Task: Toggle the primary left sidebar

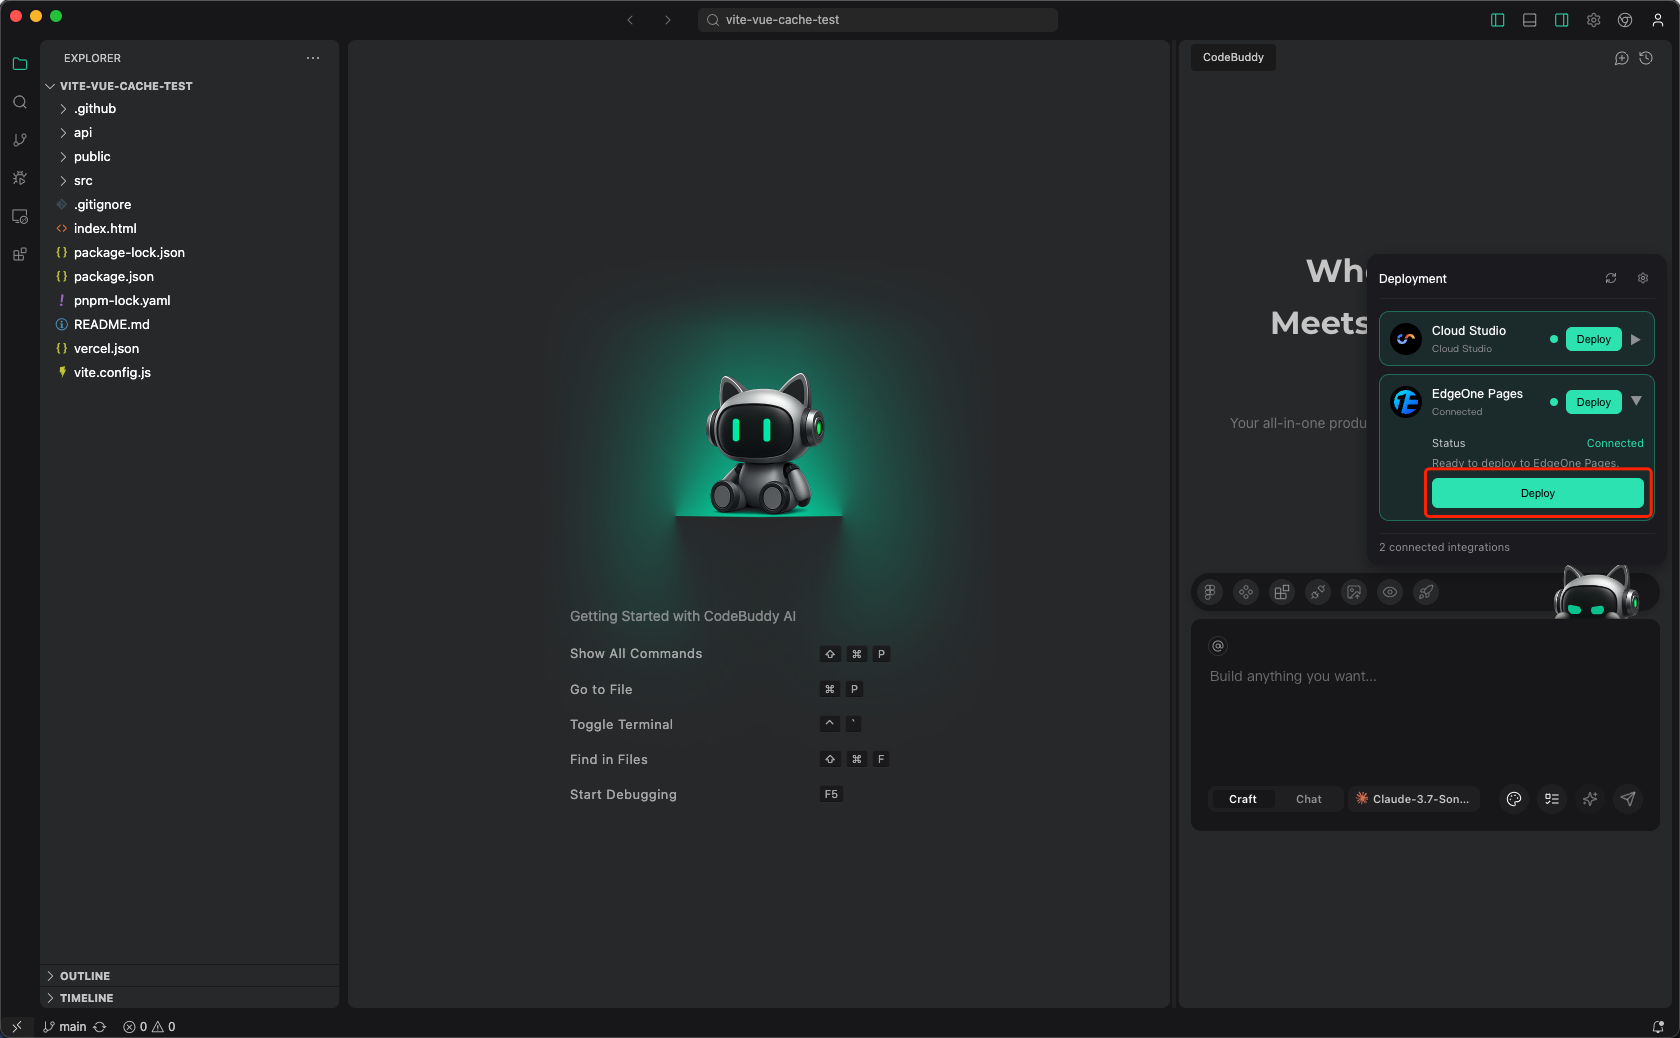Action: tap(1497, 20)
